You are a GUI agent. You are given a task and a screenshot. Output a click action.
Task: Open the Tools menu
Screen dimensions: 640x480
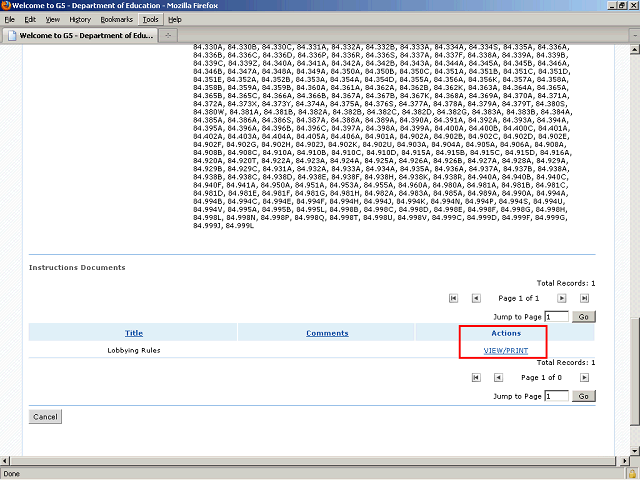click(x=150, y=19)
